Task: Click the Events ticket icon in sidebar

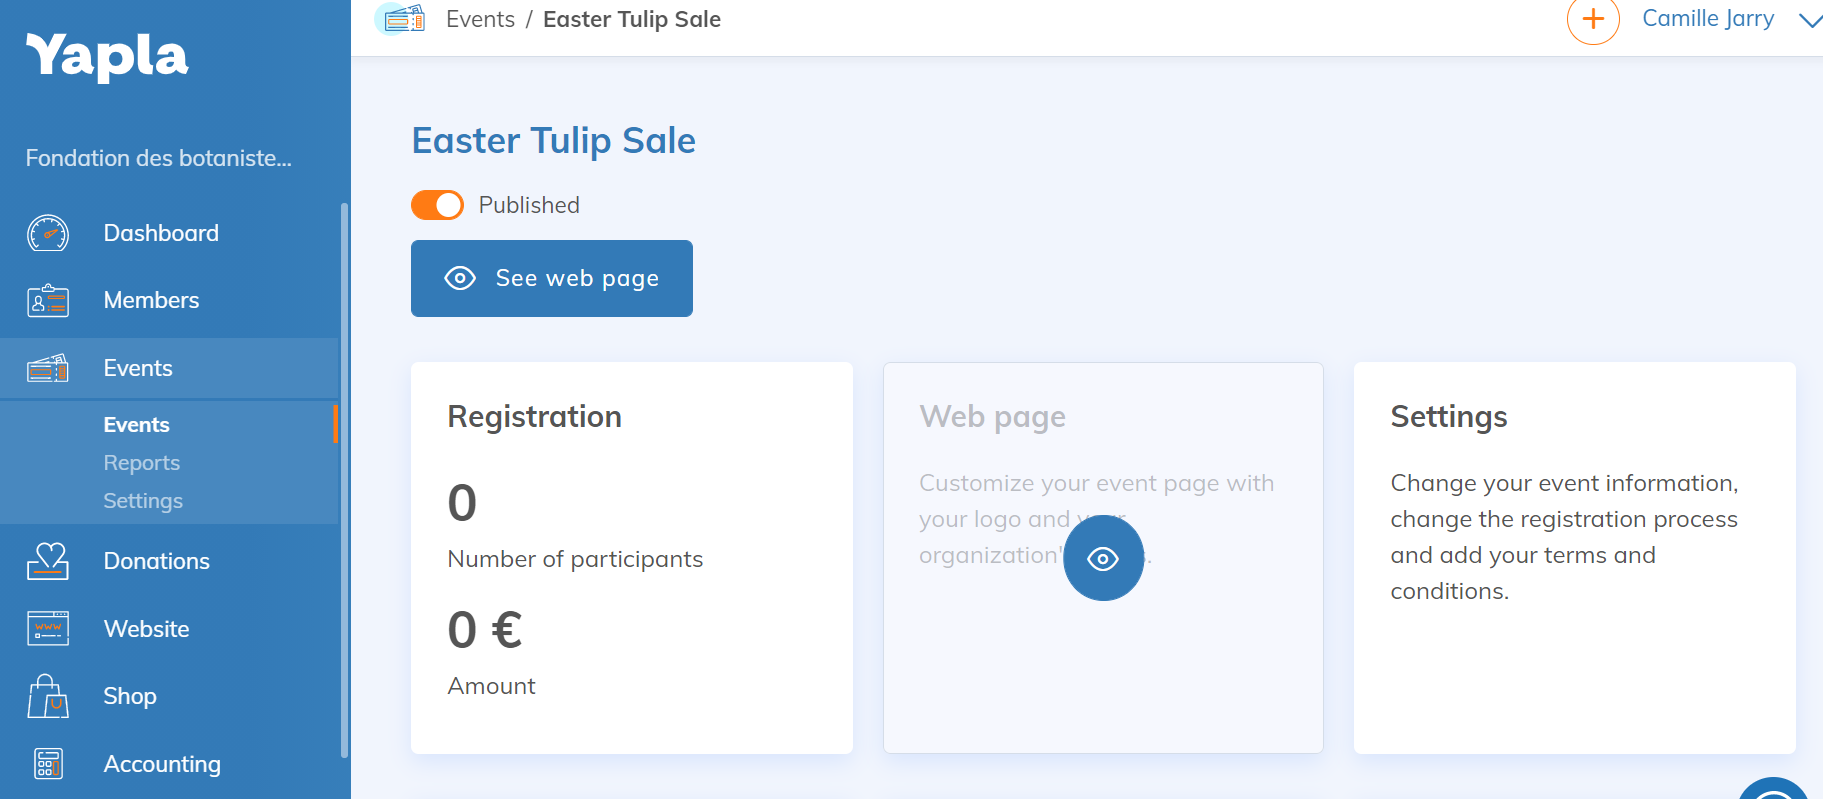Action: 48,368
